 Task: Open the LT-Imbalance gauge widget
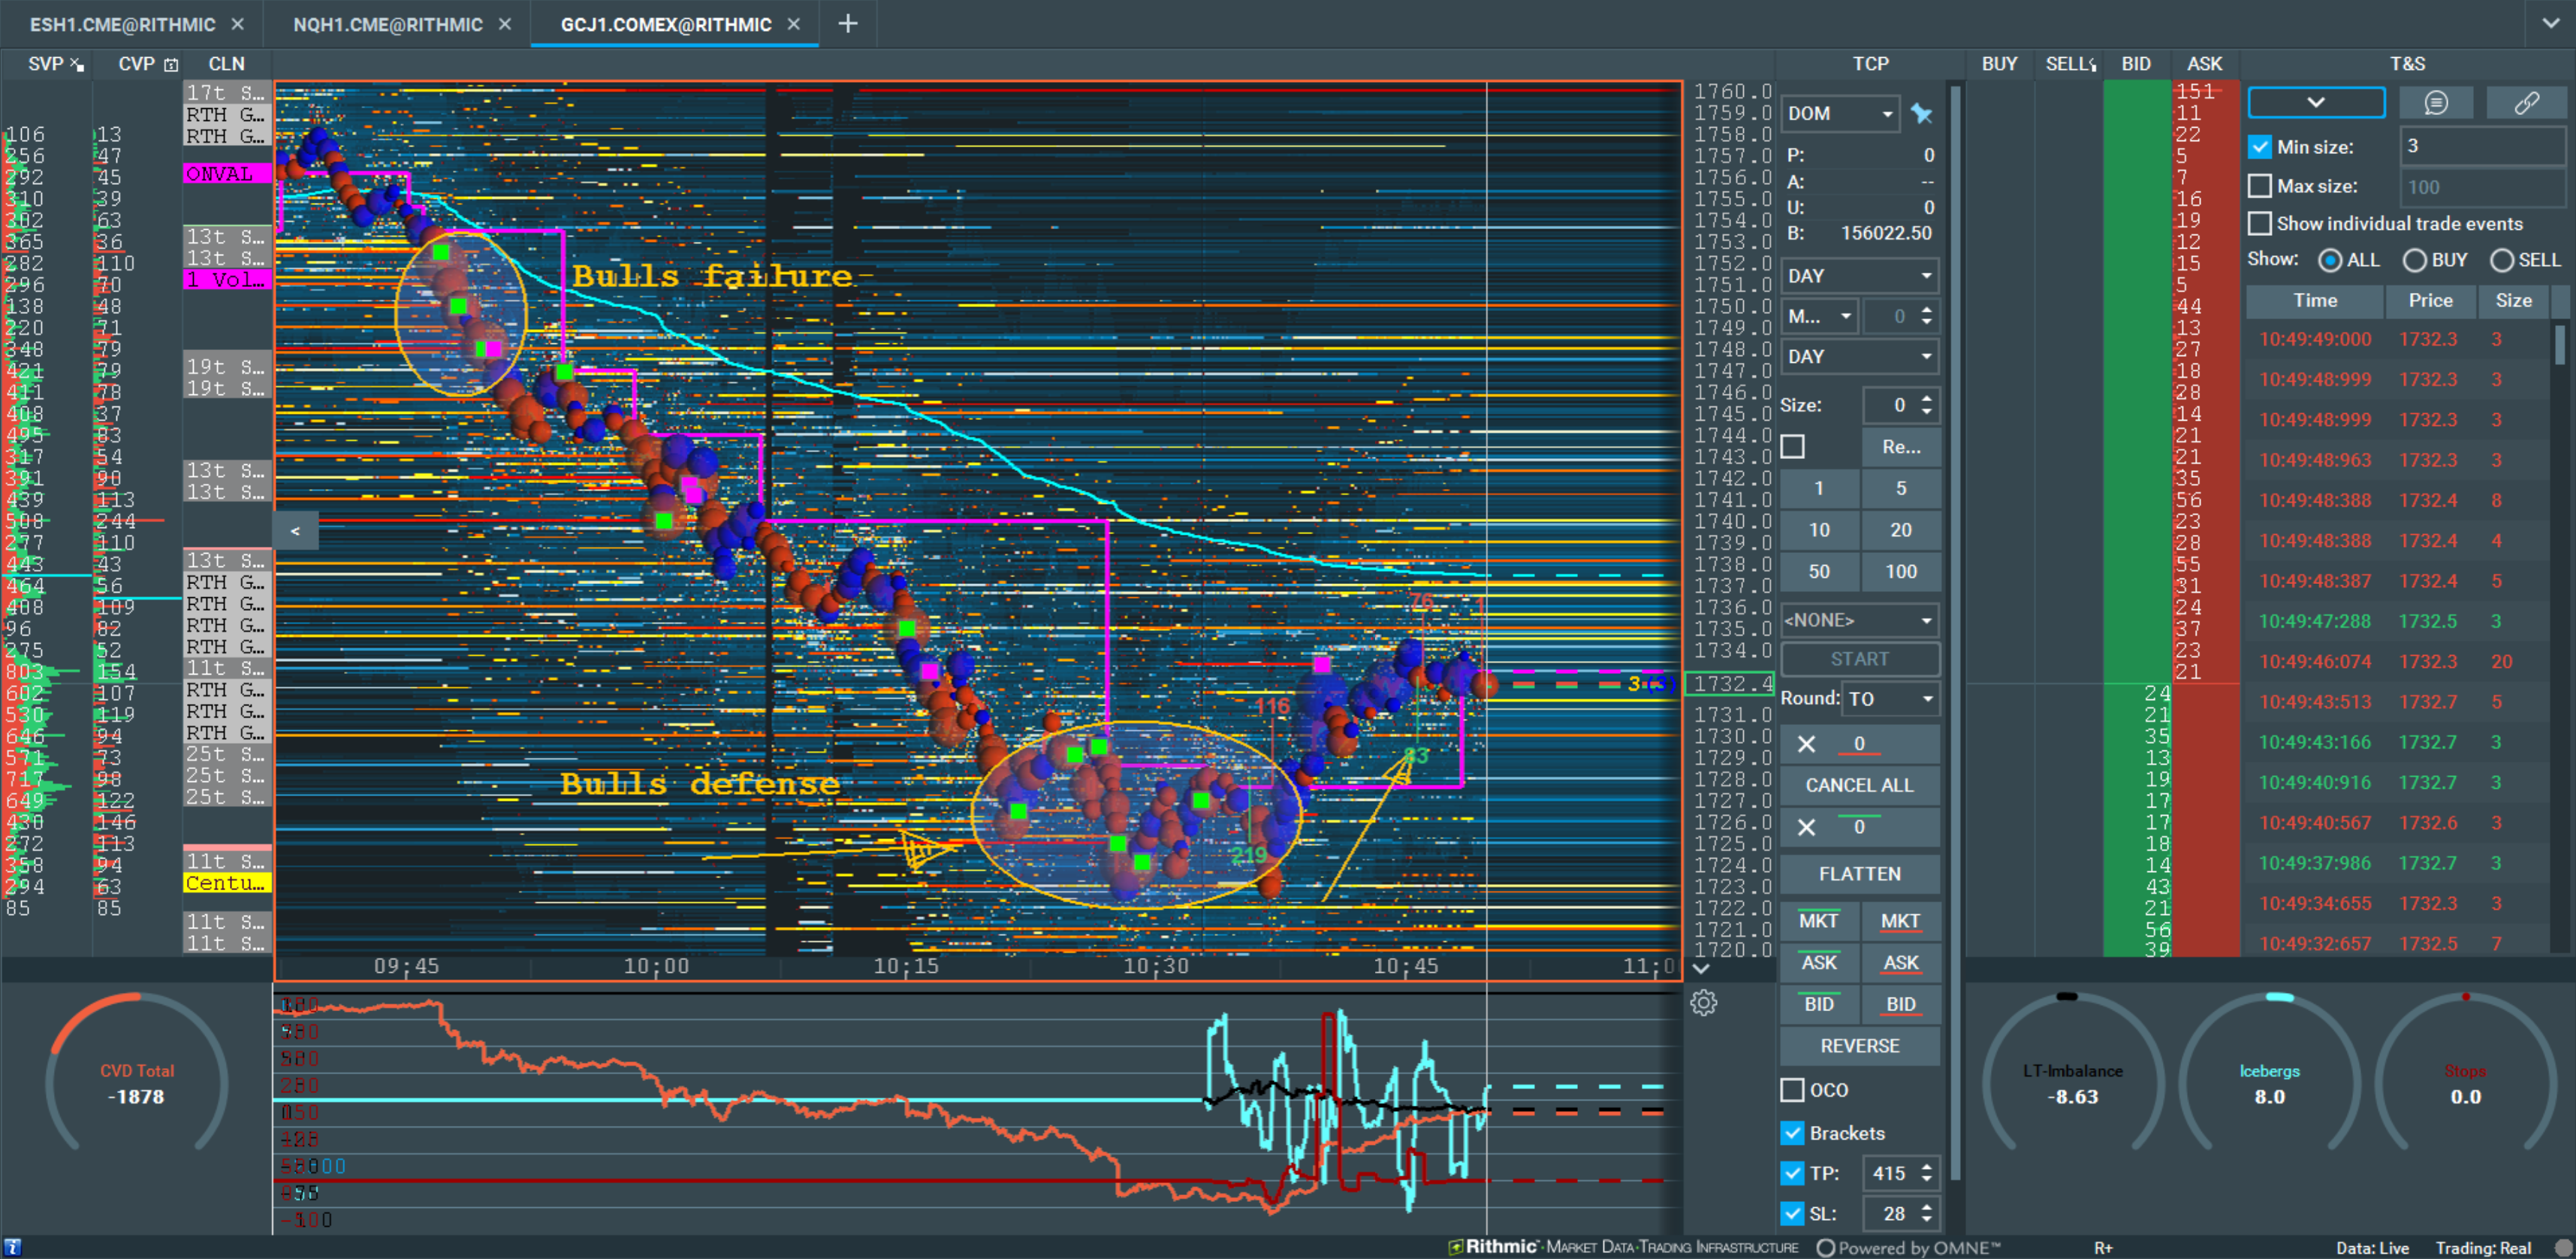(x=2073, y=1072)
